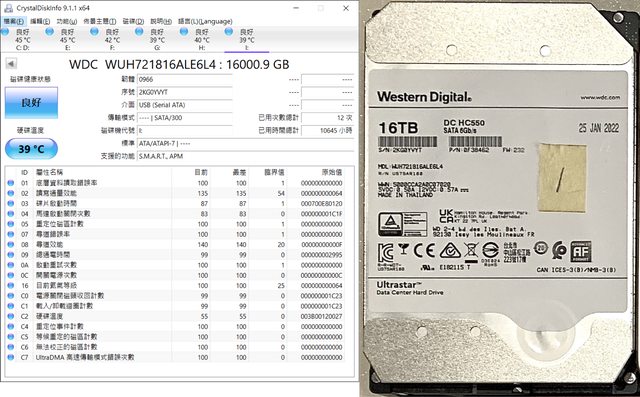
Task: Click the serial number field 2KG0YVYT
Action: click(x=184, y=92)
